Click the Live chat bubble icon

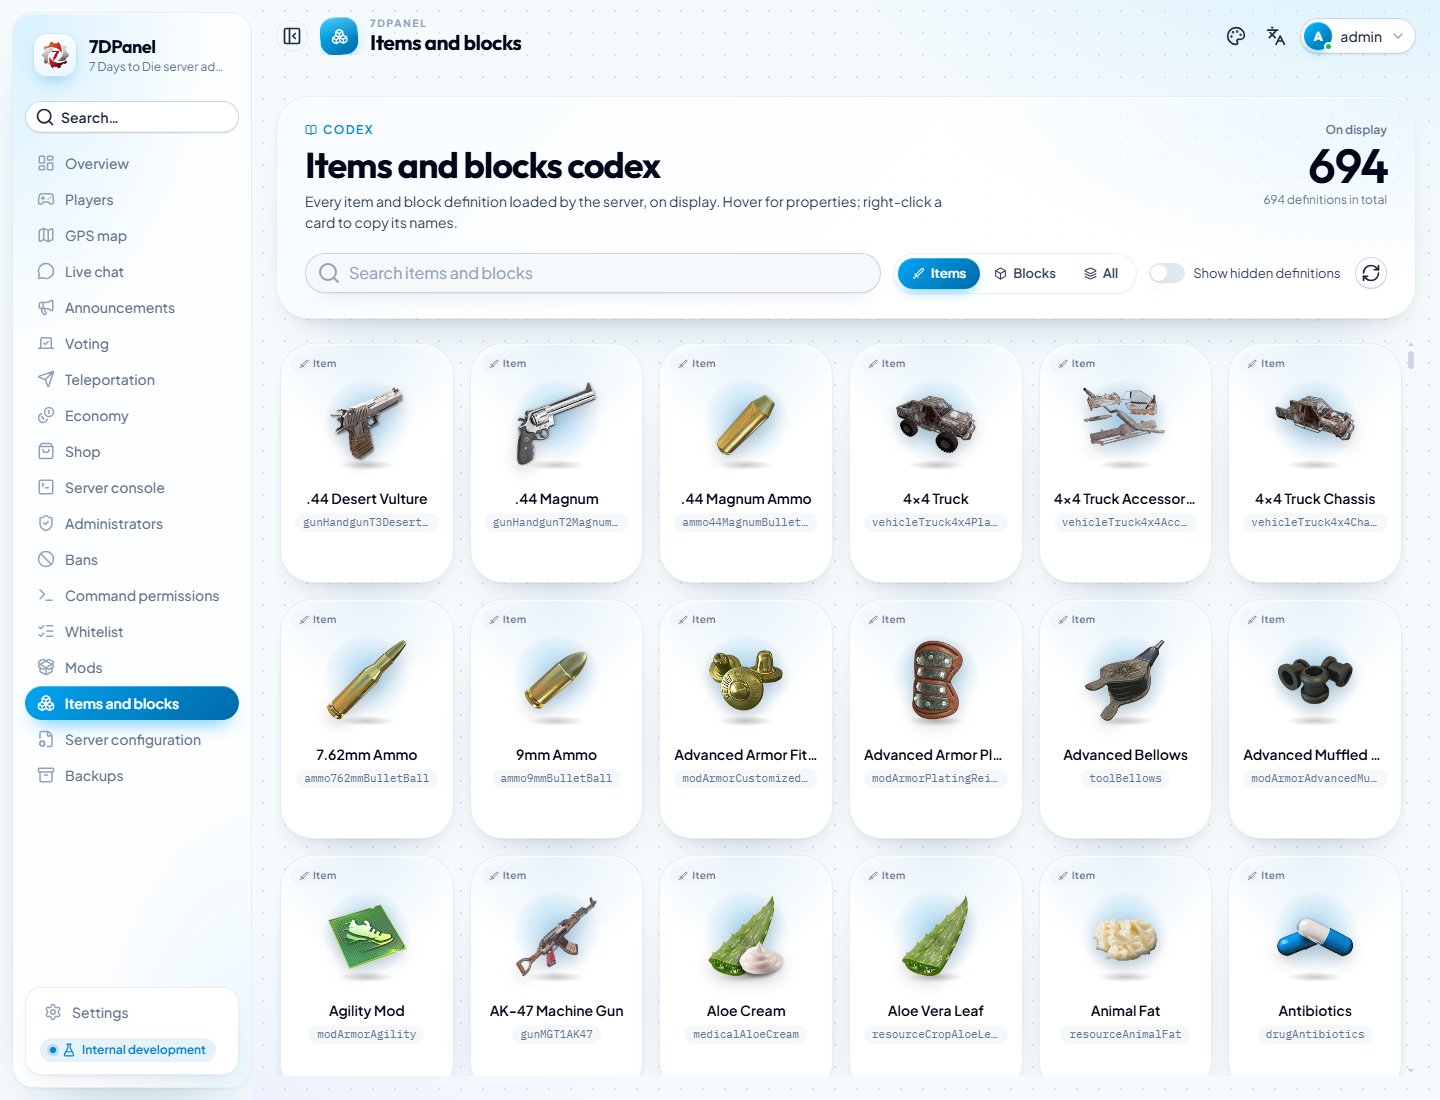coord(46,271)
